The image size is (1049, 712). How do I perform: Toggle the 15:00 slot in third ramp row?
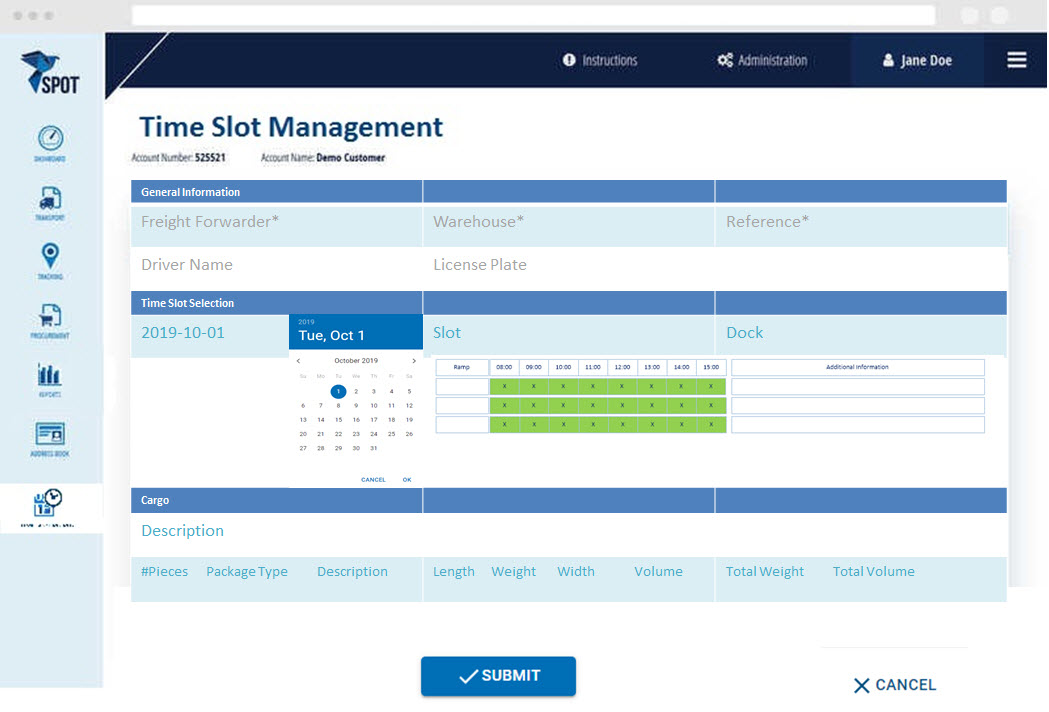[711, 425]
